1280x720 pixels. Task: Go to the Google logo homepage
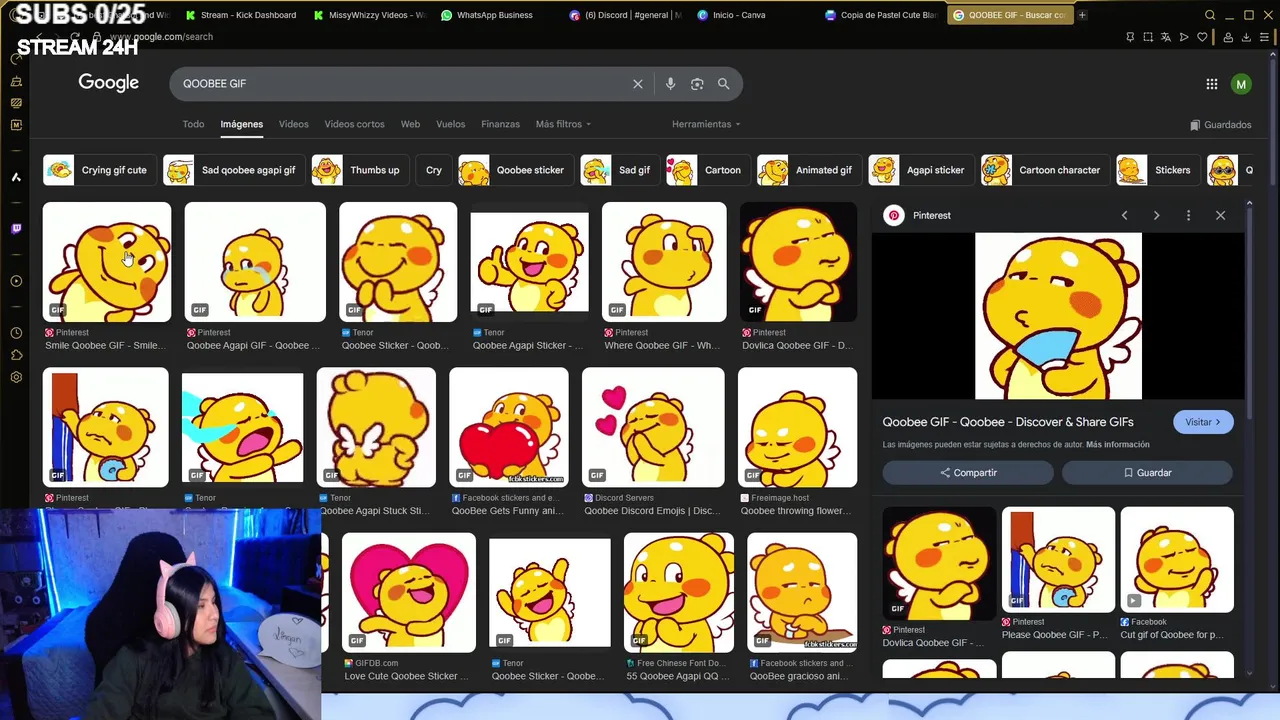(108, 83)
